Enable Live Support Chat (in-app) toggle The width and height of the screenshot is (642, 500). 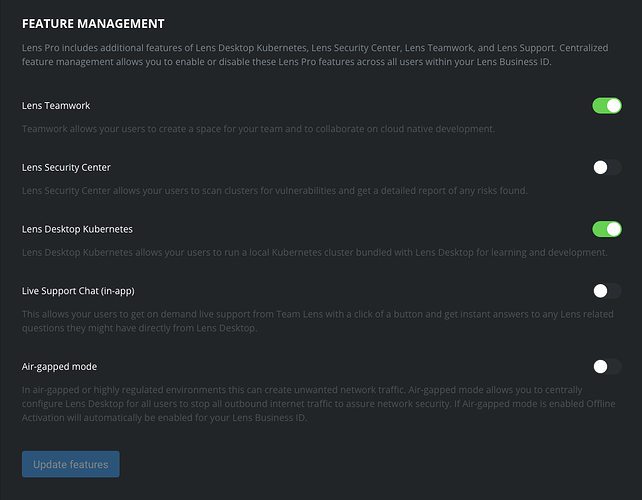point(607,291)
